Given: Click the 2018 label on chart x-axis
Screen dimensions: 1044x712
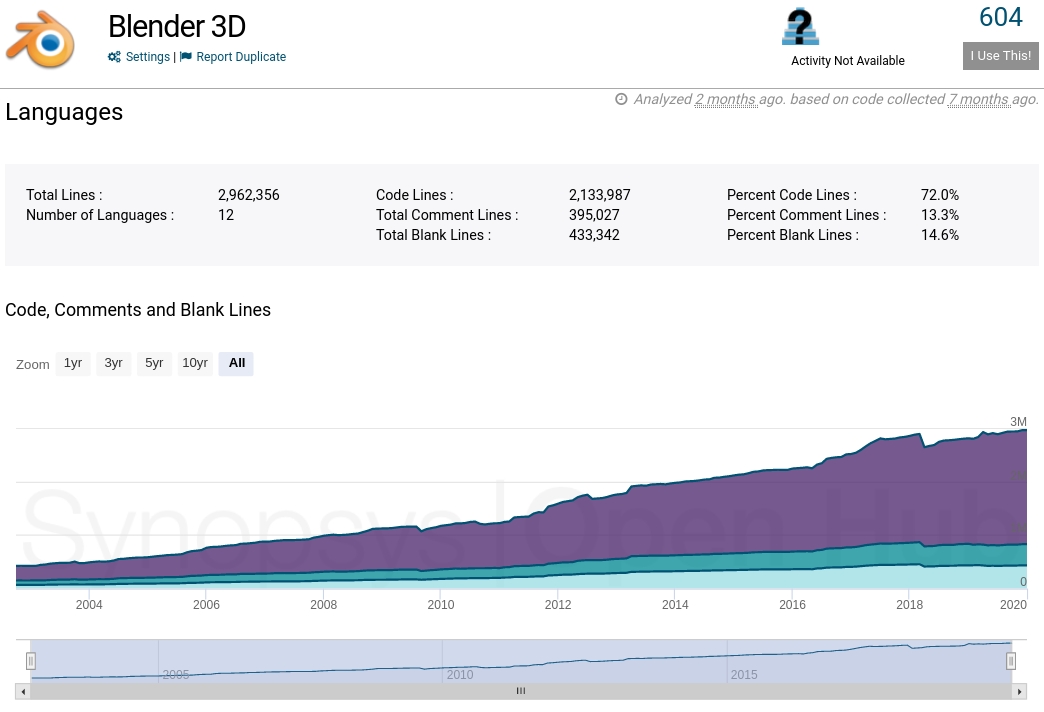Looking at the screenshot, I should point(909,605).
